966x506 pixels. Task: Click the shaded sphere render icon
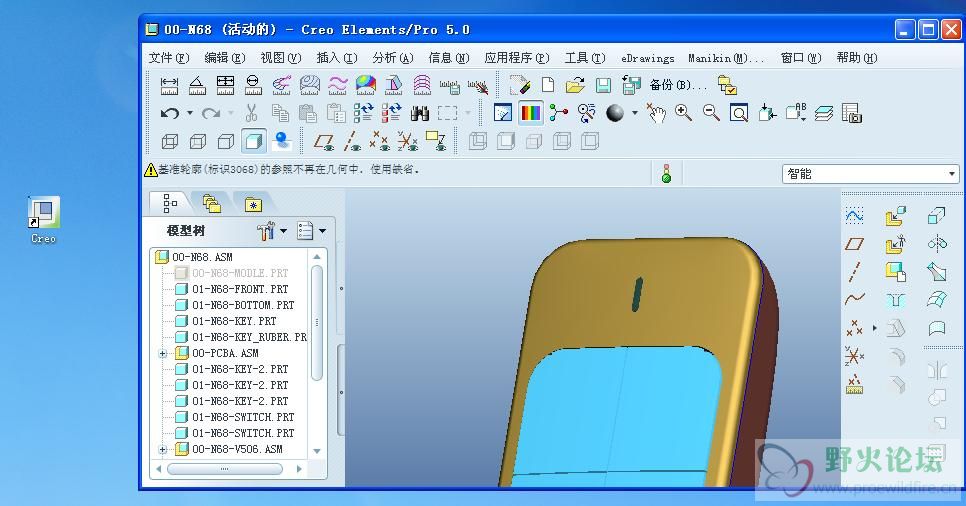click(x=615, y=113)
